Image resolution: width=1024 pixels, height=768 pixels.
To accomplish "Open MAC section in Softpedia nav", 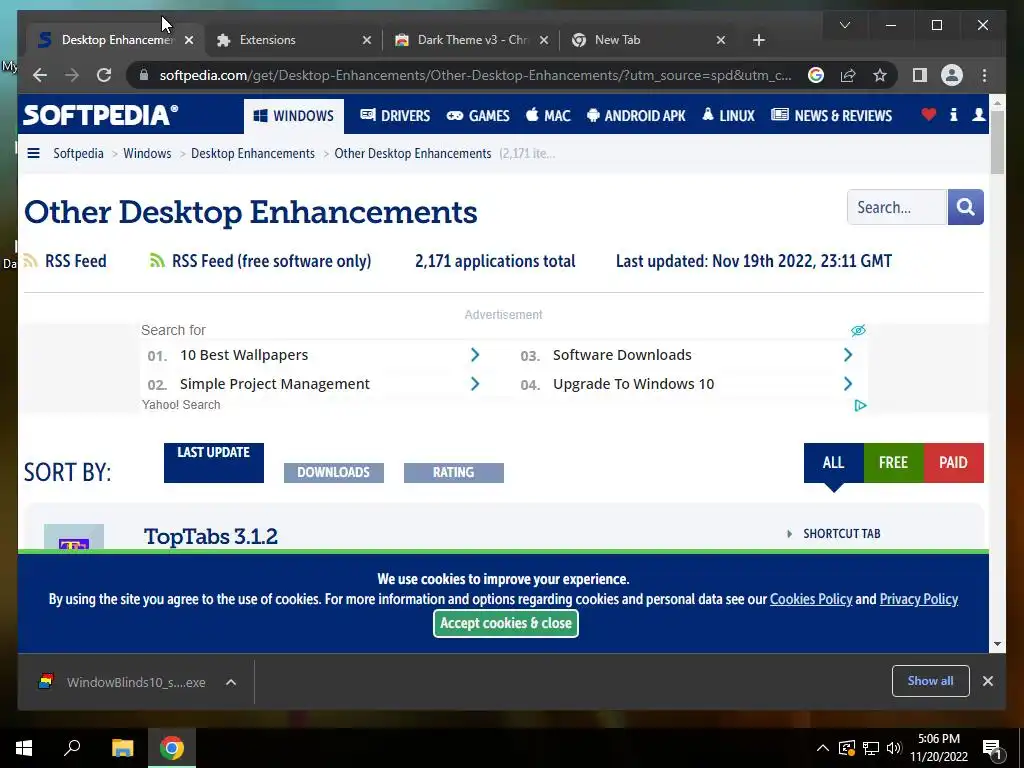I will (549, 116).
